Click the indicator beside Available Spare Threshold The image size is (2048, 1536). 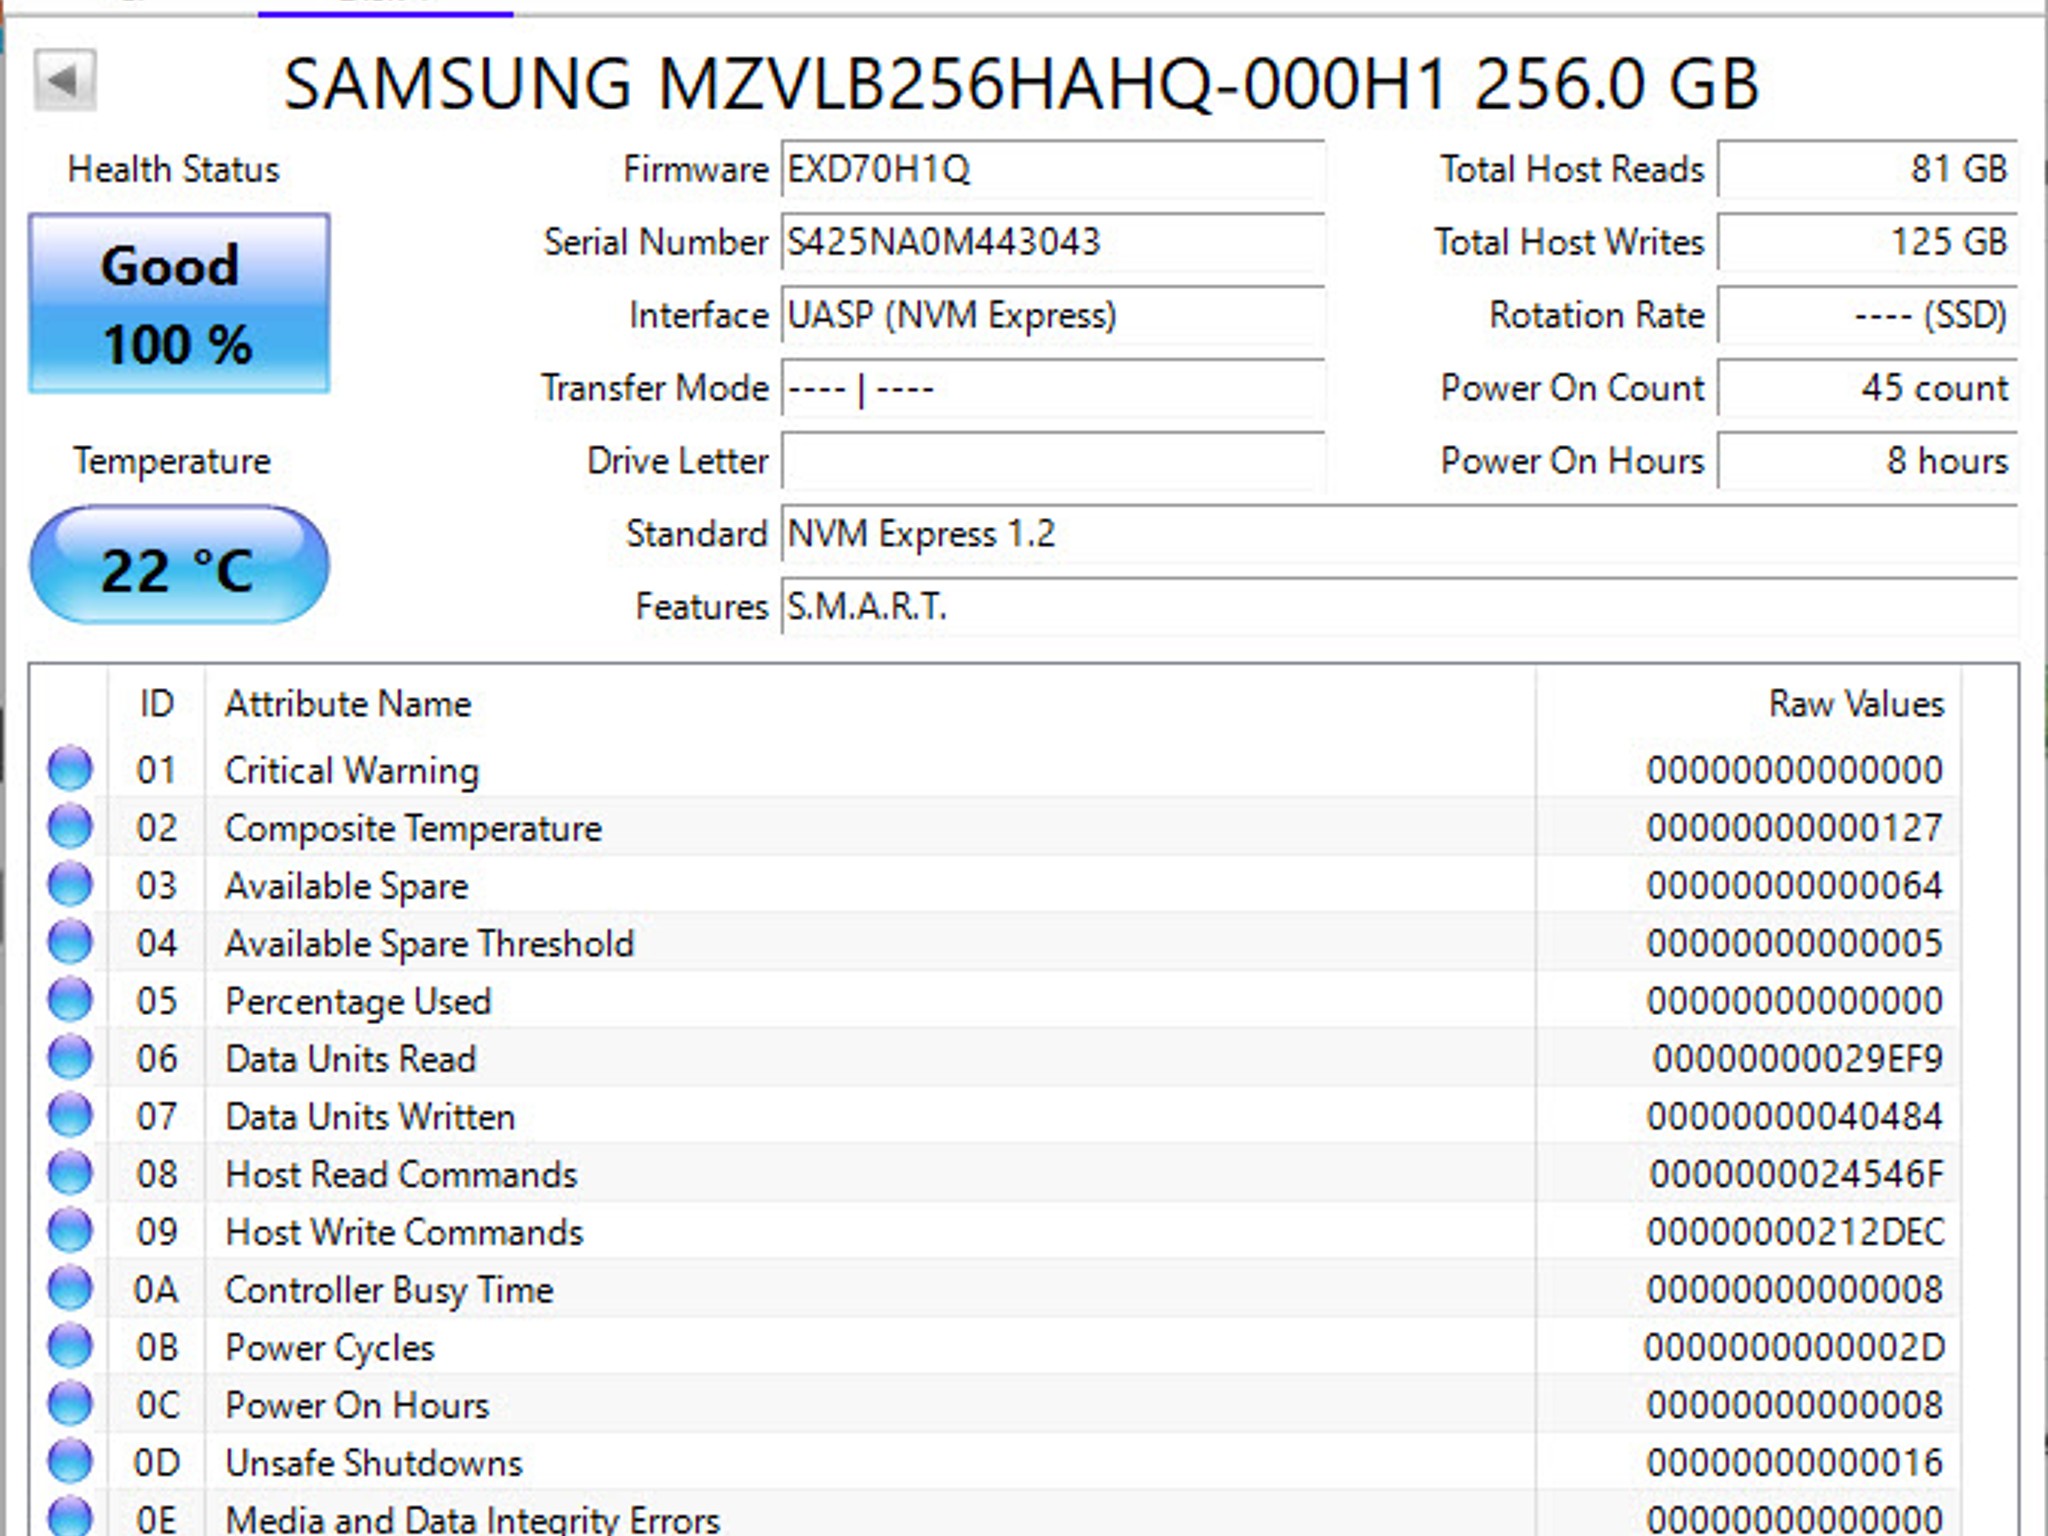tap(68, 943)
